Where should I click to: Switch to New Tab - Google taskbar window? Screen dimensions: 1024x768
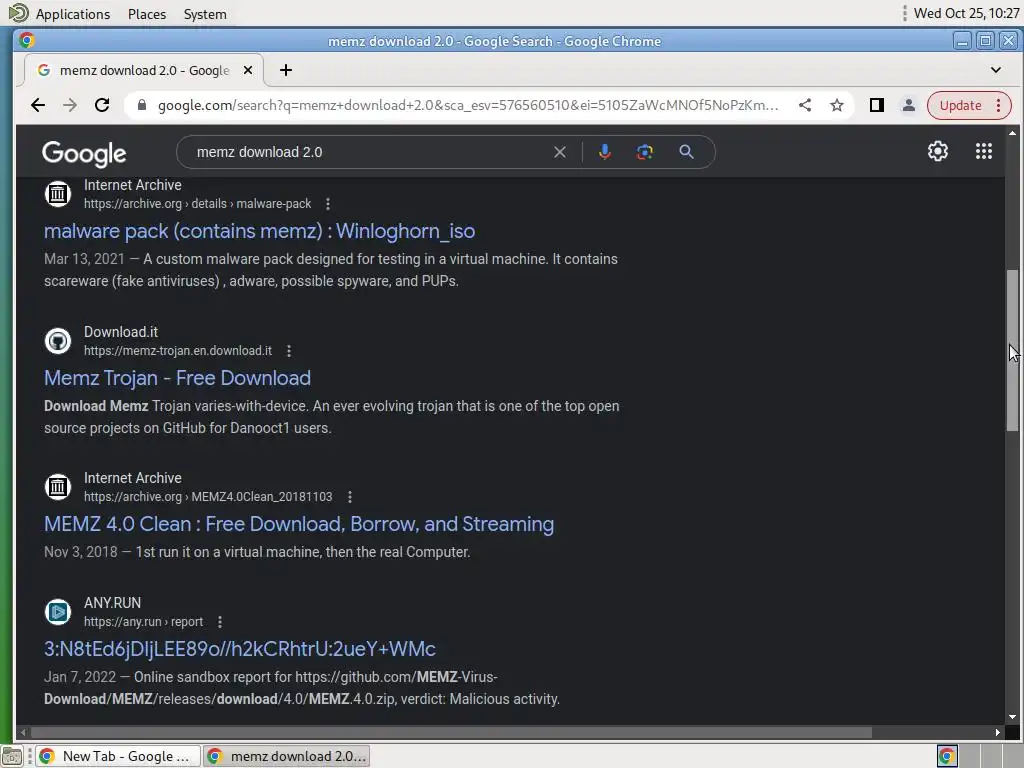pyautogui.click(x=118, y=756)
